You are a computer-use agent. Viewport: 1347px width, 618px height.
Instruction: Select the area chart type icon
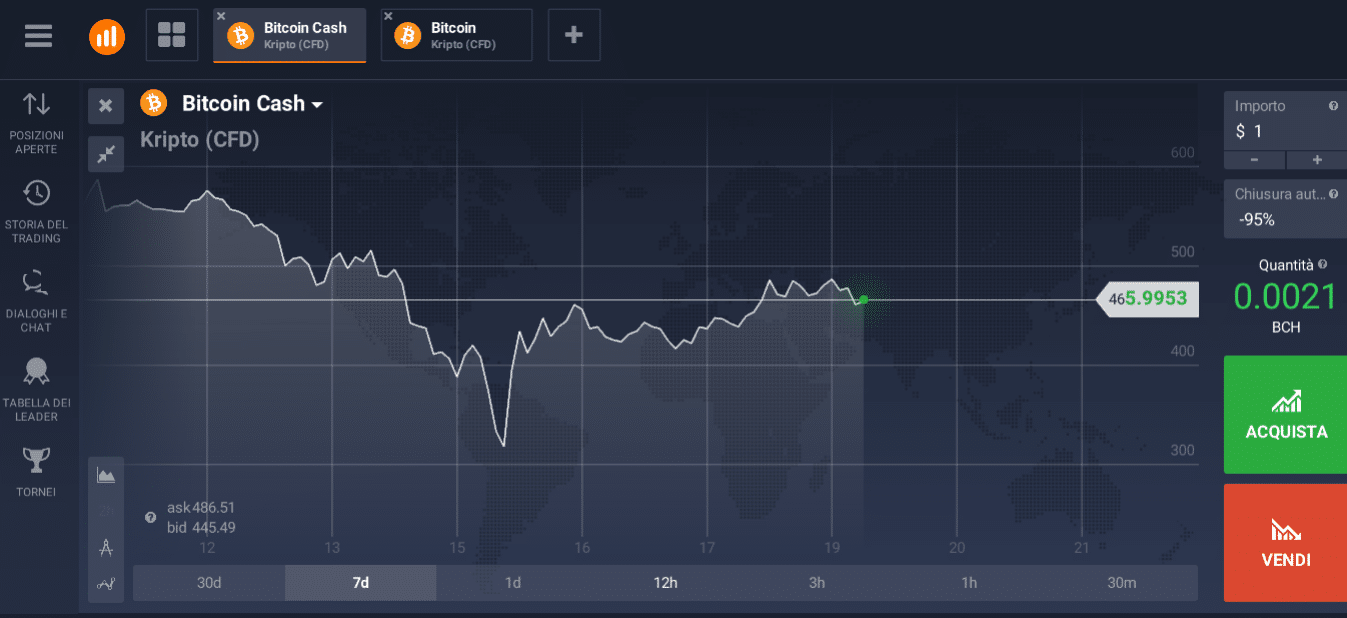tap(106, 476)
